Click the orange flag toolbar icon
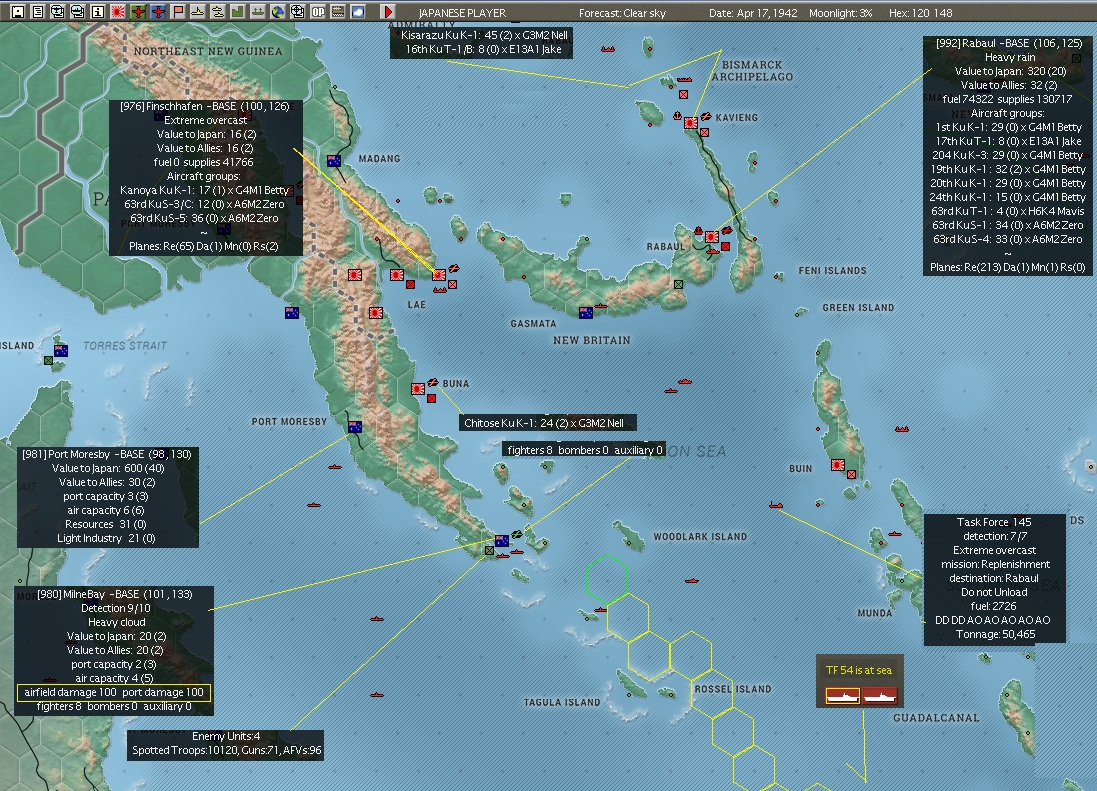Viewport: 1097px width, 791px height. 178,12
